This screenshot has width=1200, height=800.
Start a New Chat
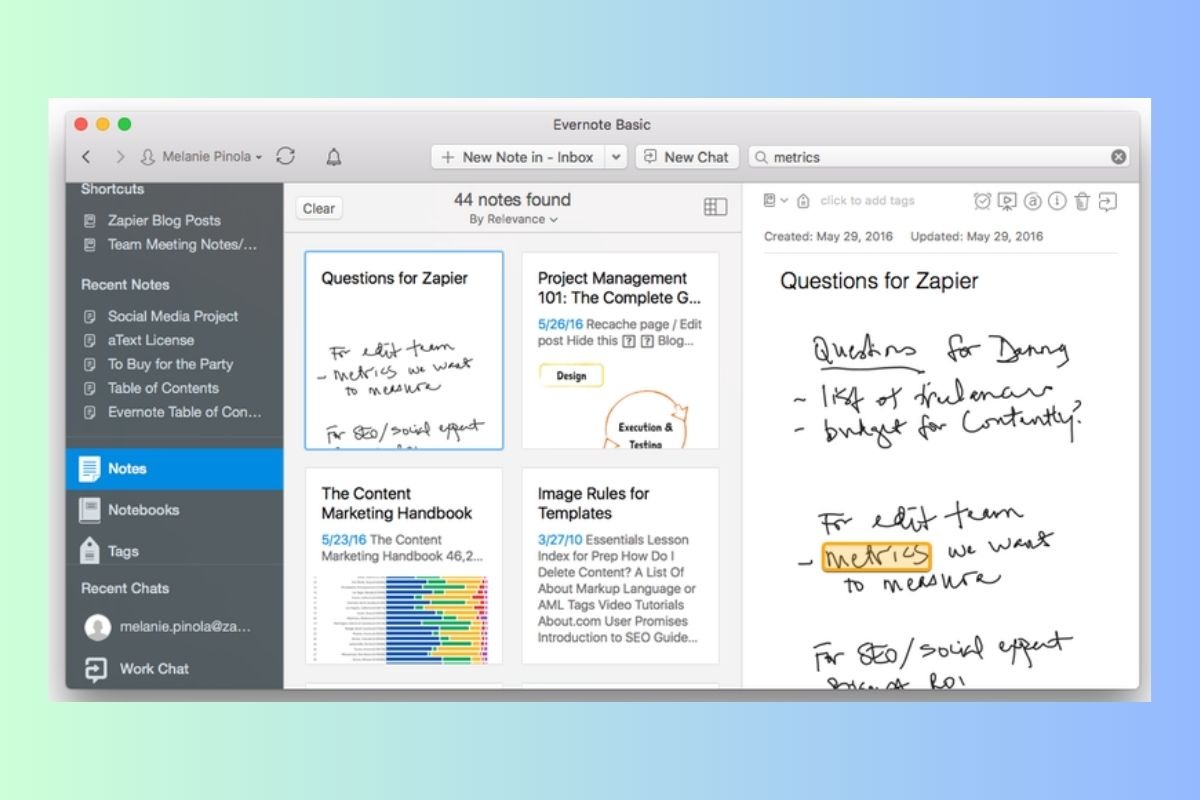tap(687, 157)
